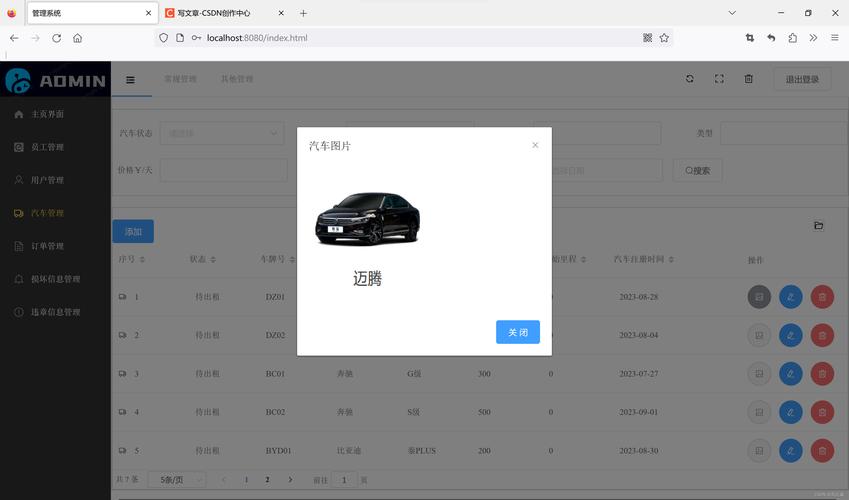View picture icon for row BC01
The height and width of the screenshot is (500, 849).
pyautogui.click(x=759, y=374)
